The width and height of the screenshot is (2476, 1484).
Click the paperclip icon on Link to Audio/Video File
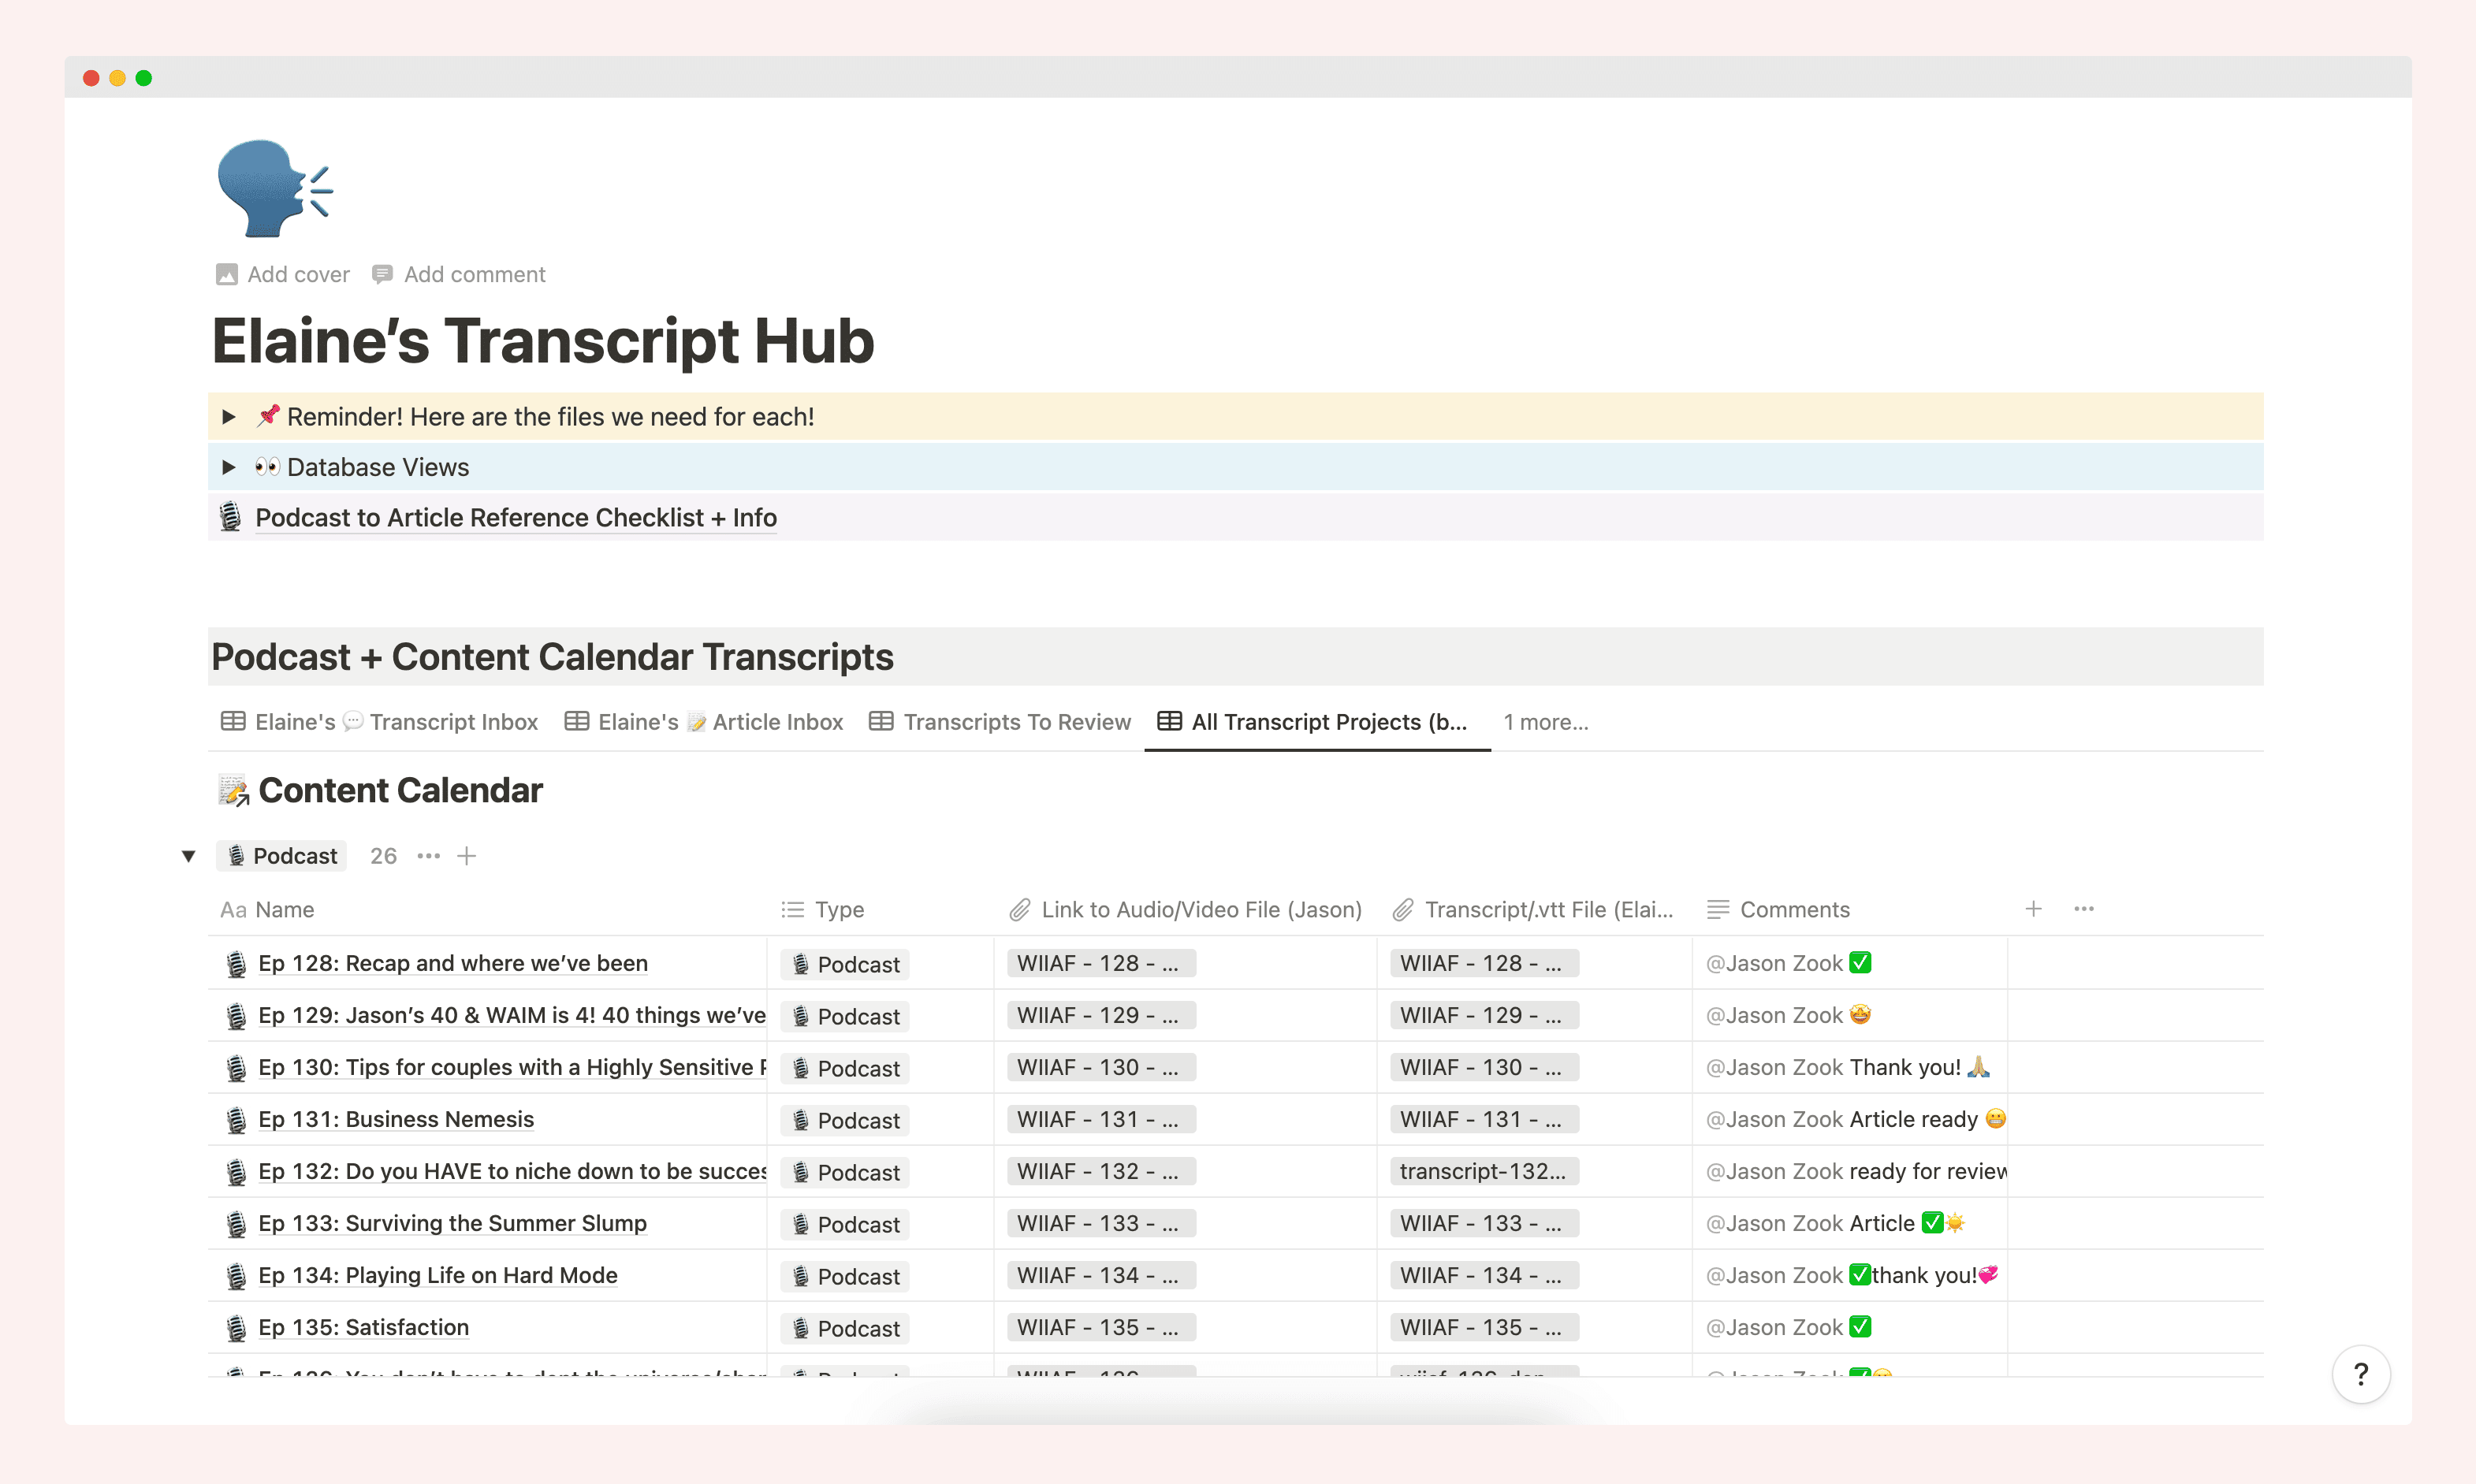coord(1021,910)
